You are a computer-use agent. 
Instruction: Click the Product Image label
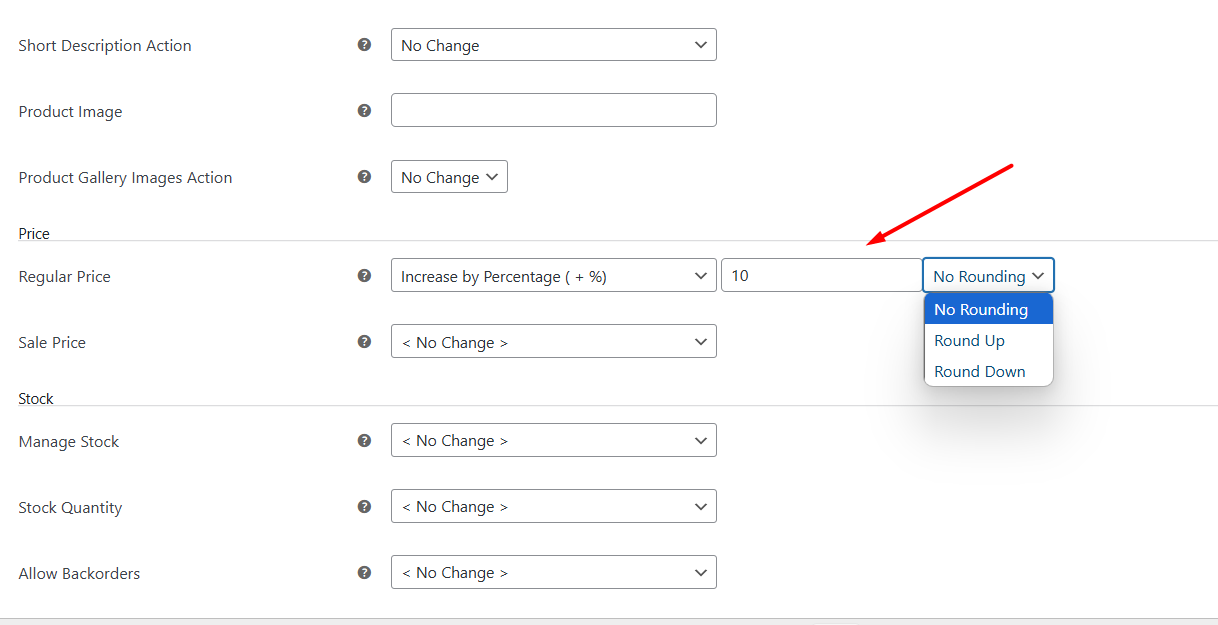pyautogui.click(x=70, y=112)
